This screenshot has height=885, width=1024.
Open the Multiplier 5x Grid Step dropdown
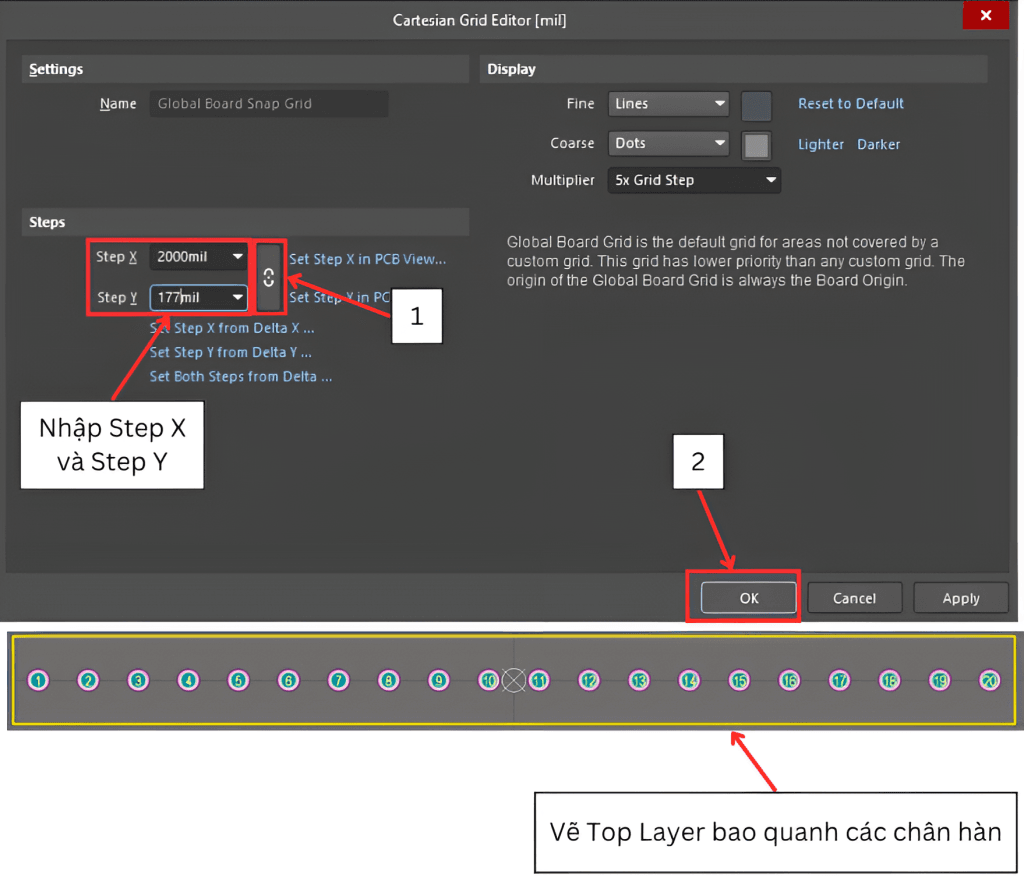click(770, 181)
